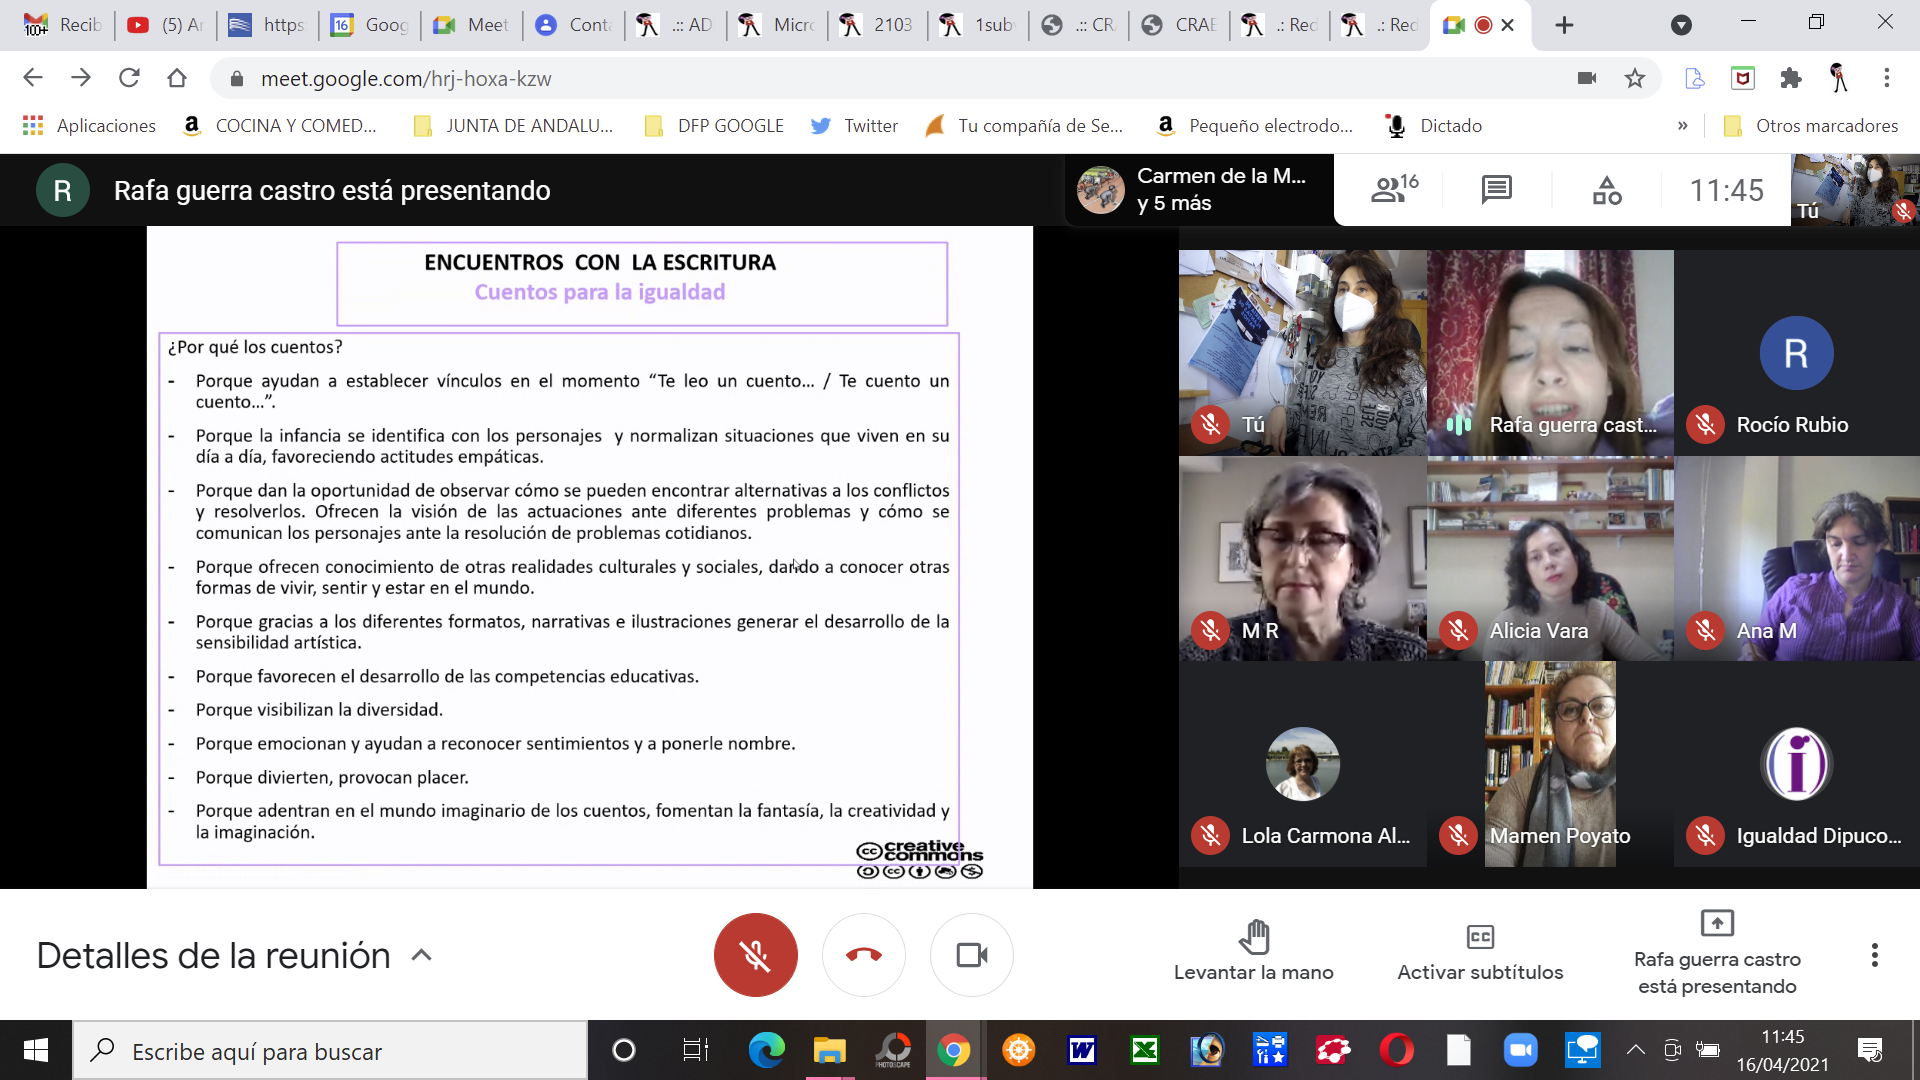This screenshot has height=1080, width=1920.
Task: Show hidden bookmarks with the double chevron
Action: tap(1683, 125)
